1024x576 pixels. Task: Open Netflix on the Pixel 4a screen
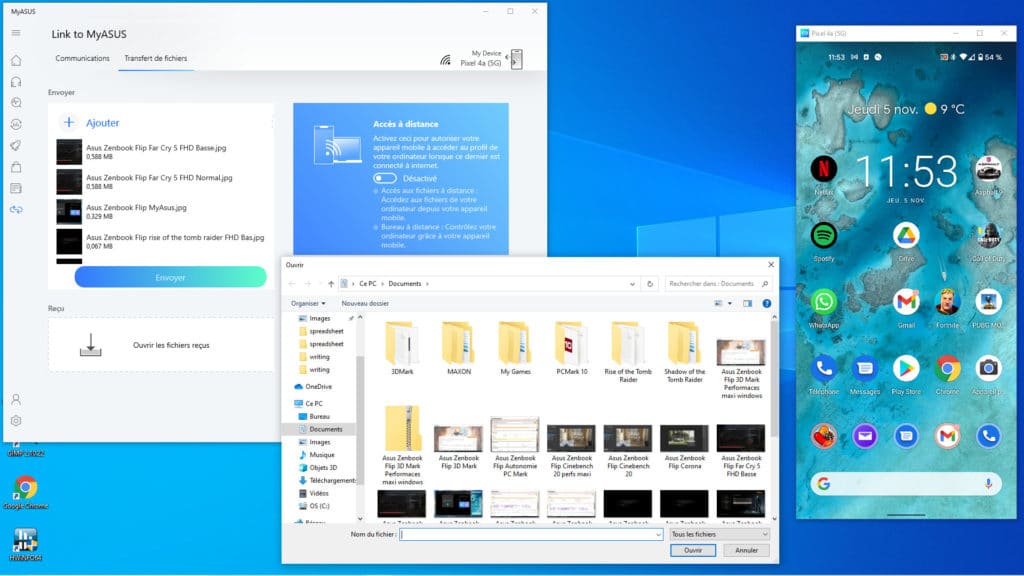click(x=824, y=169)
